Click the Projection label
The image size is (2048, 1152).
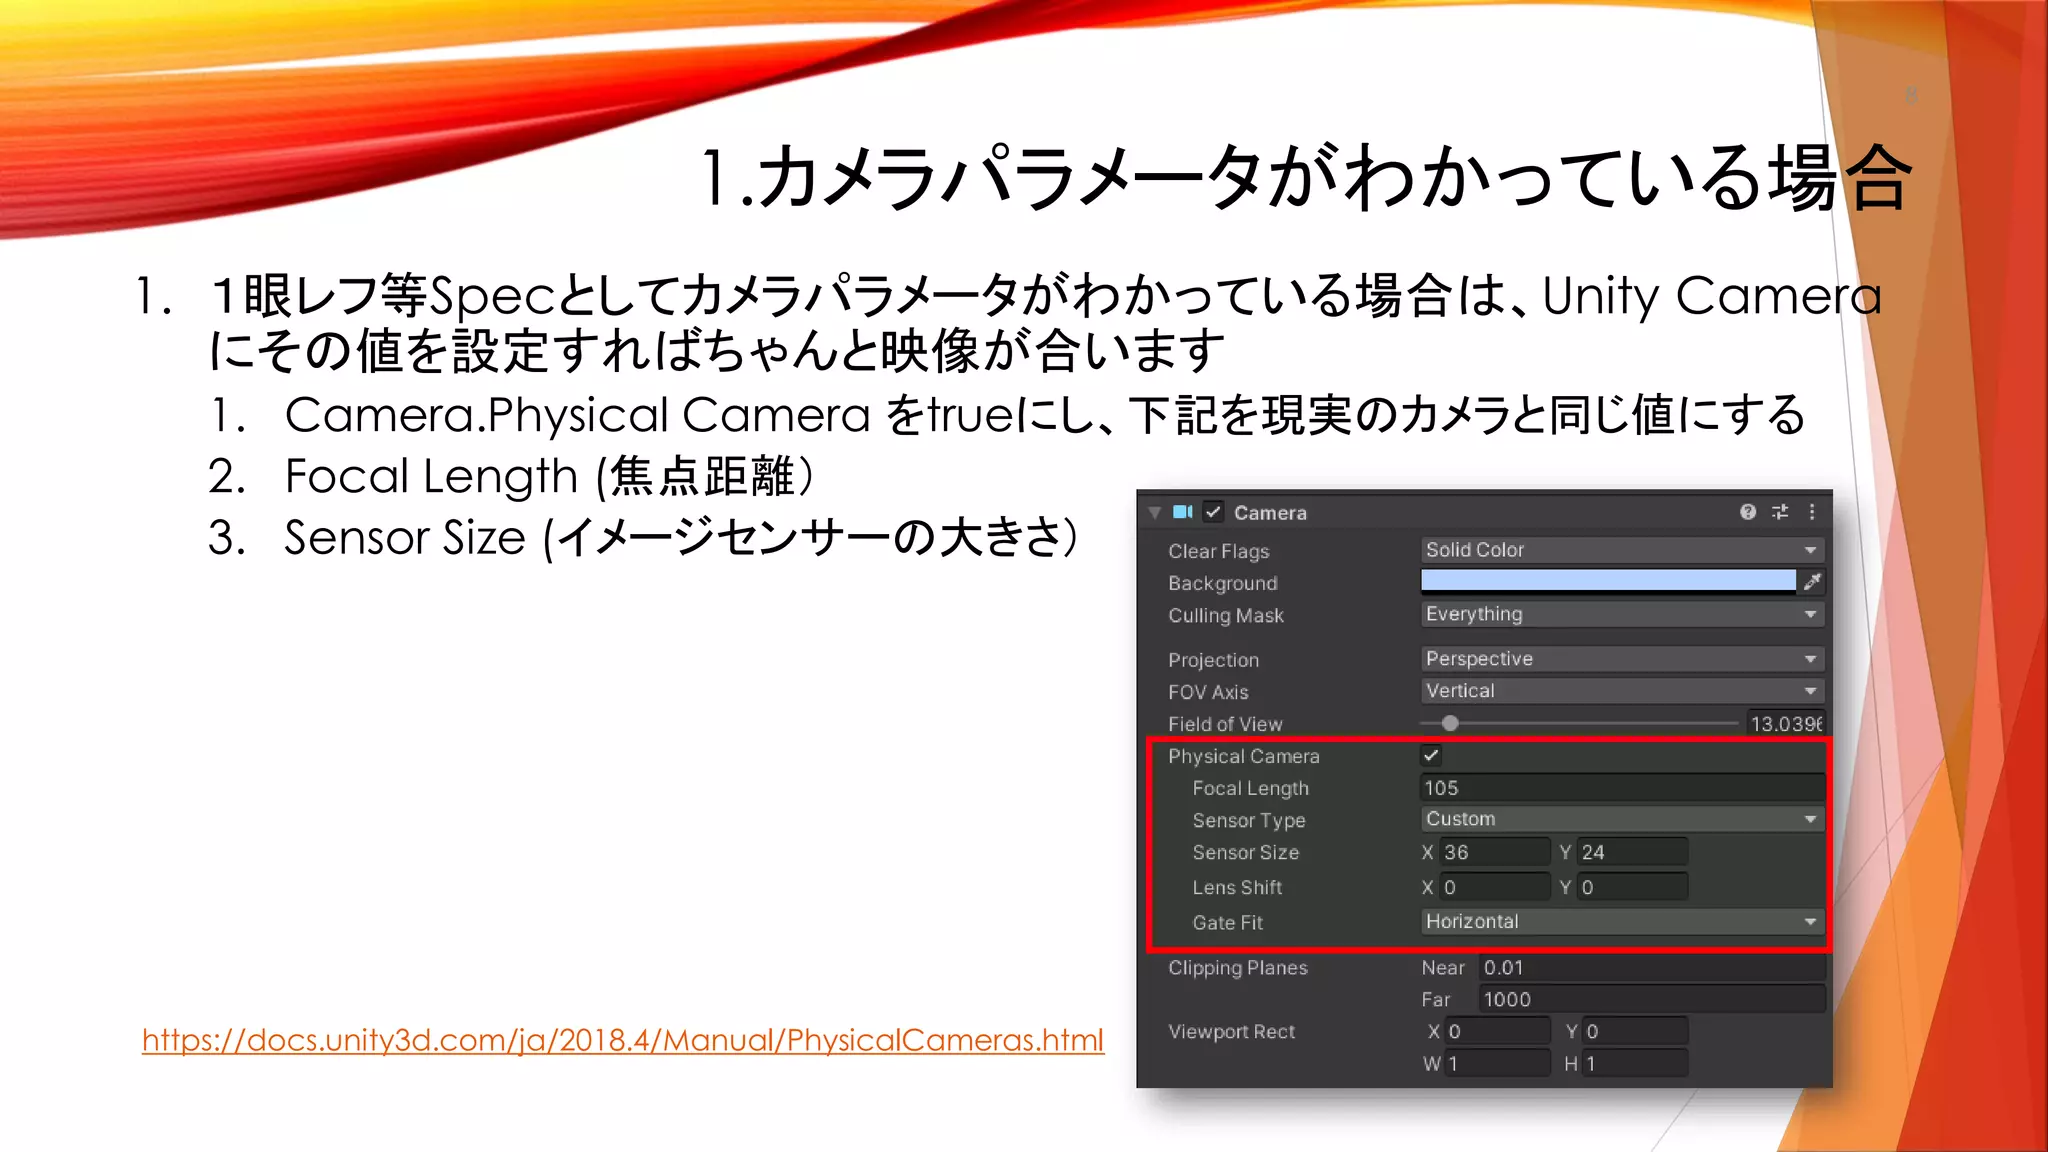point(1213,660)
